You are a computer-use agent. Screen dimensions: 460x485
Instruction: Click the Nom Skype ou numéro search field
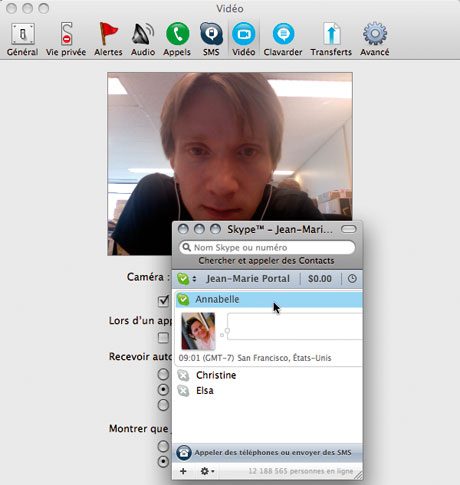click(267, 248)
